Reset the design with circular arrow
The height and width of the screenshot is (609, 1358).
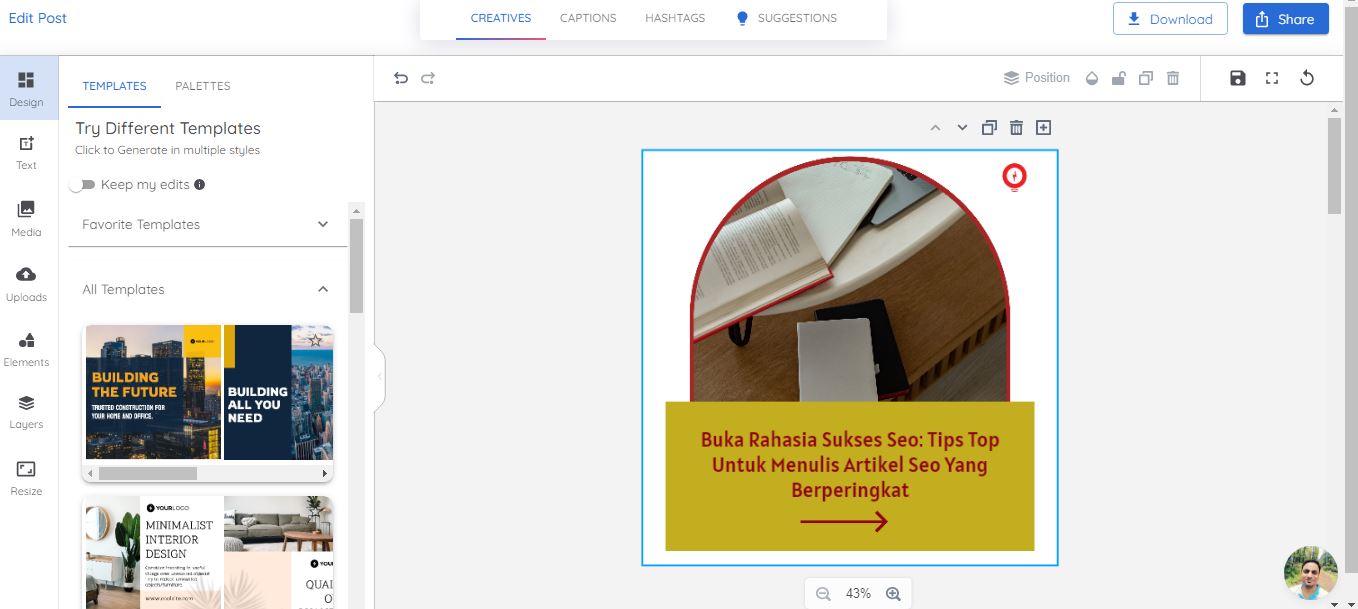[x=1307, y=78]
